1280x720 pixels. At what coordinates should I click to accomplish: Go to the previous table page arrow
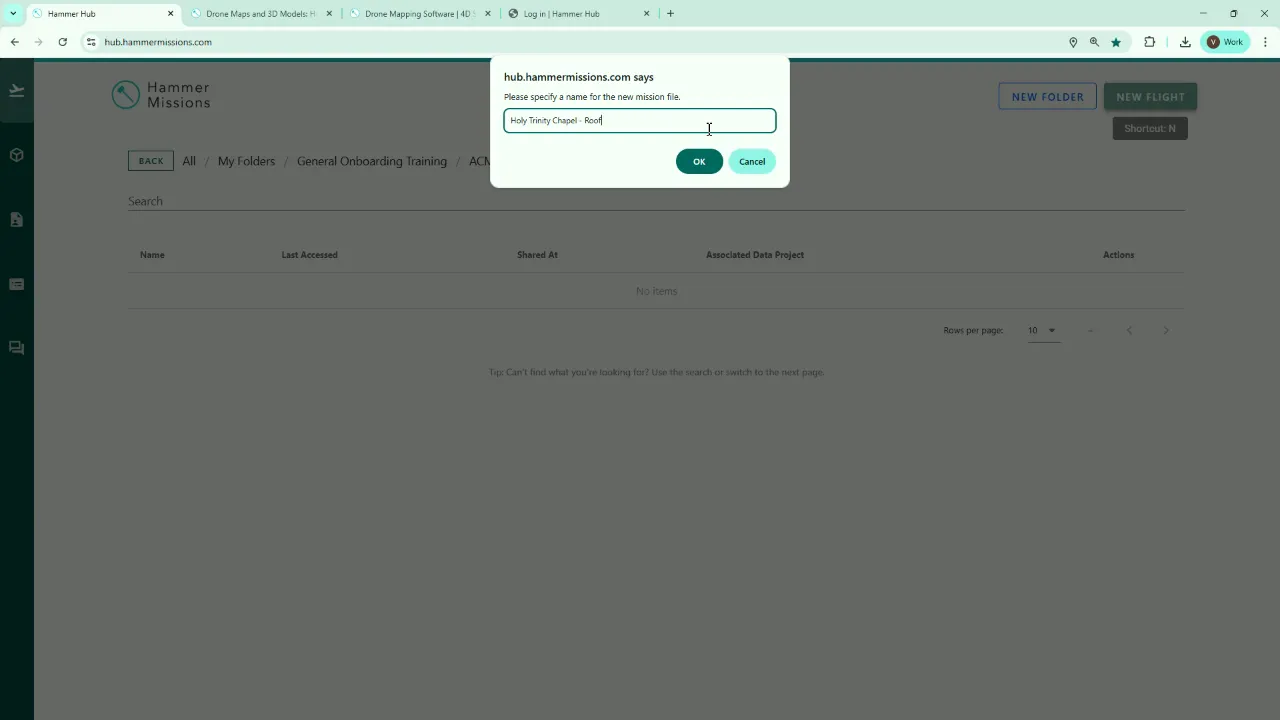(1129, 331)
